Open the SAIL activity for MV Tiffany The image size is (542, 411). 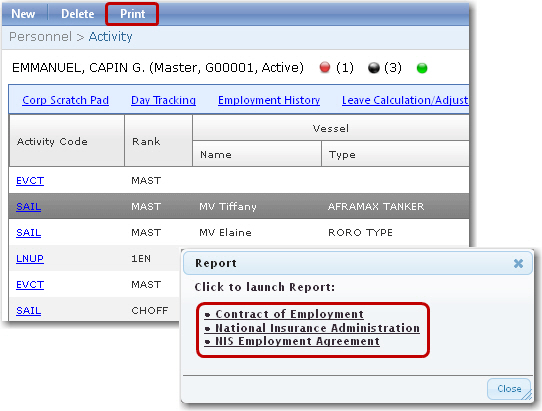(x=28, y=206)
